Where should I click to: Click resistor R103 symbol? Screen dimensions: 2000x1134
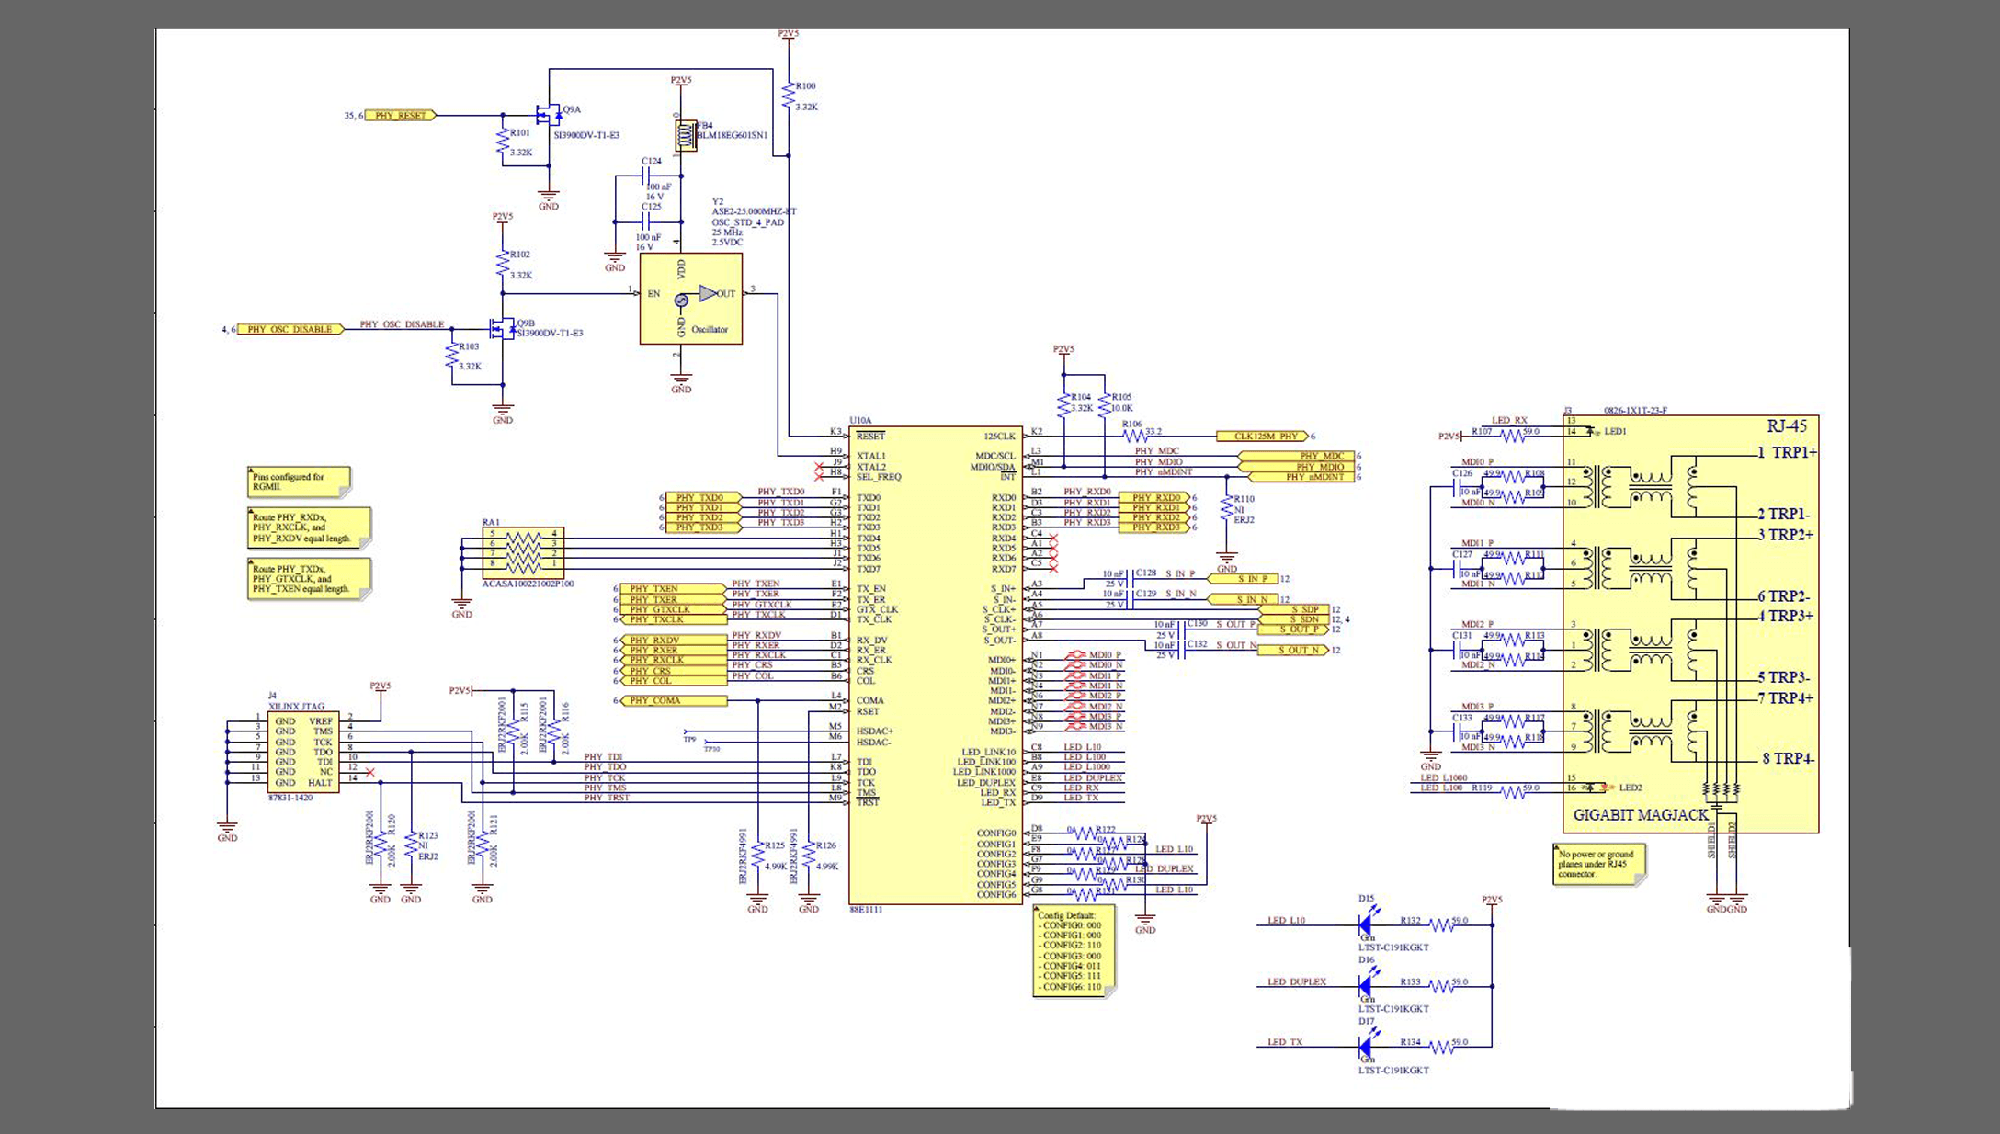tap(452, 357)
